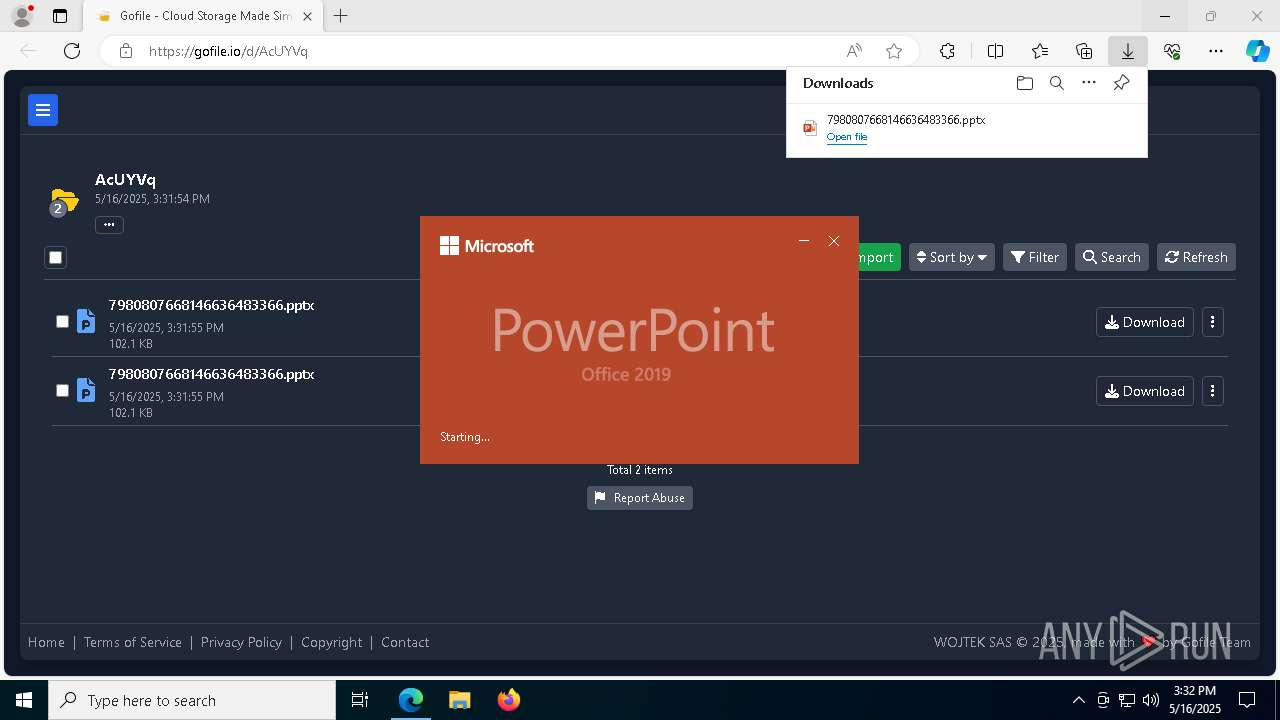View site information lock icon
1280x720 pixels.
tap(125, 51)
